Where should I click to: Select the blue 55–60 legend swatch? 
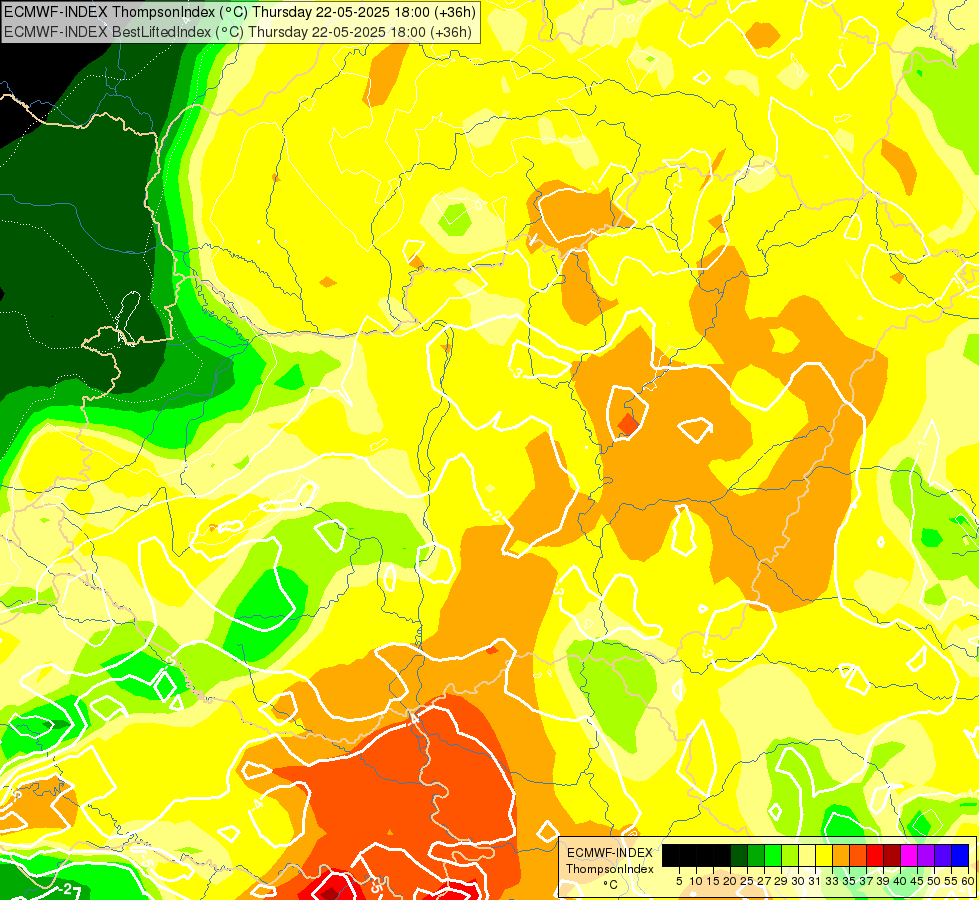pos(960,856)
